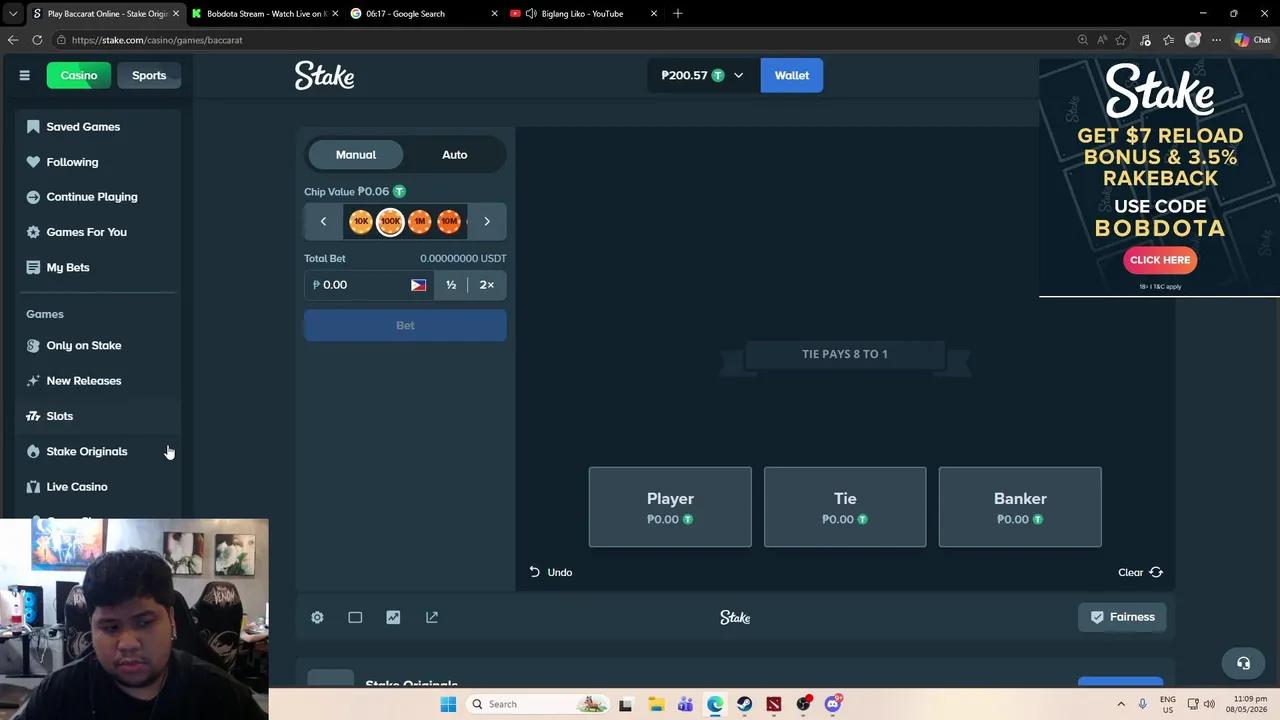Open Discord from the taskbar

[x=833, y=704]
